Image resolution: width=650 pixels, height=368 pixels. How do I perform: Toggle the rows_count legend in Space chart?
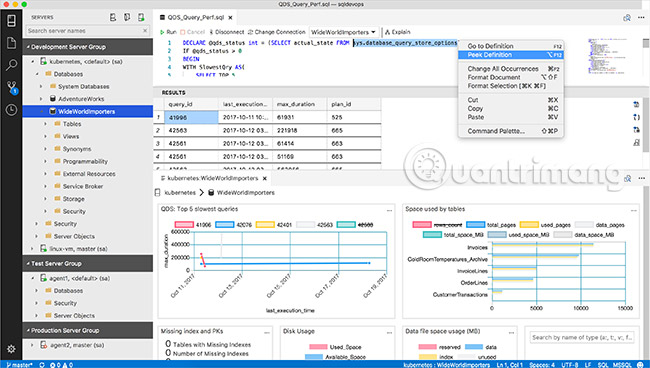pos(437,225)
